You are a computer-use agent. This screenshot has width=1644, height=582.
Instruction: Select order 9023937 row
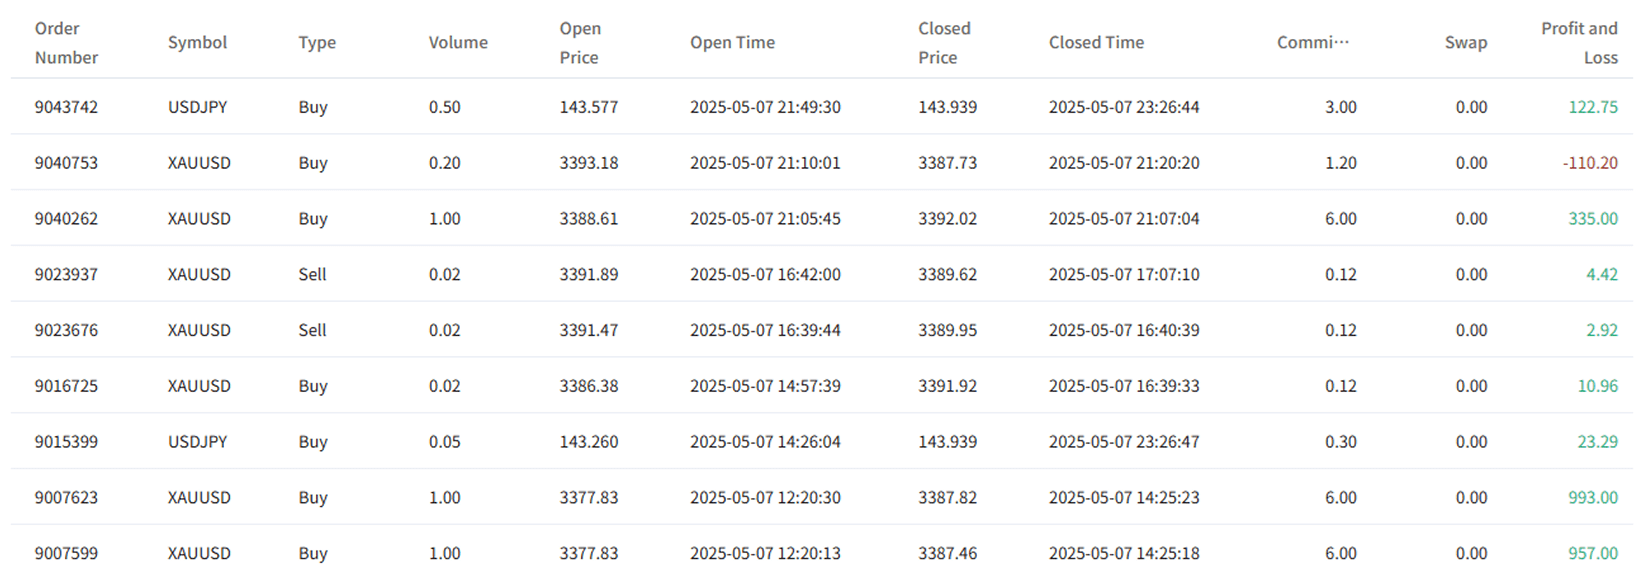pyautogui.click(x=822, y=274)
